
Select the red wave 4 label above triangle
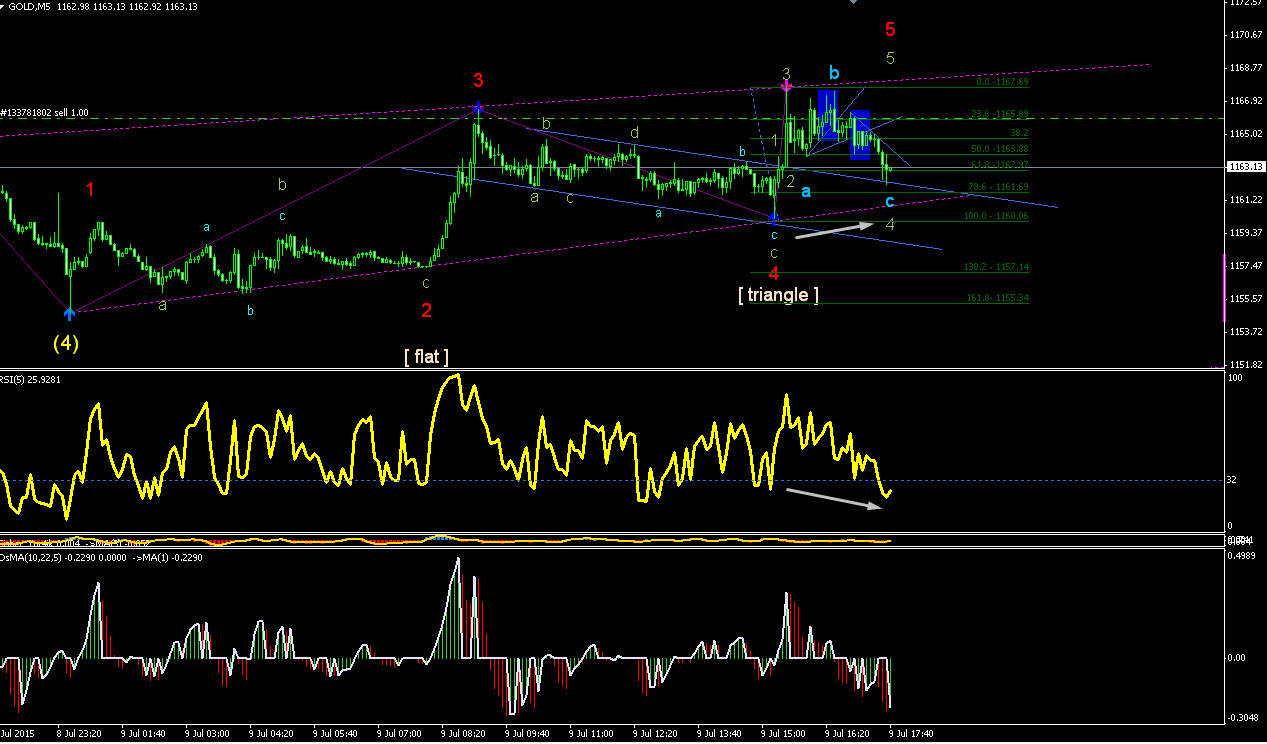[x=774, y=274]
